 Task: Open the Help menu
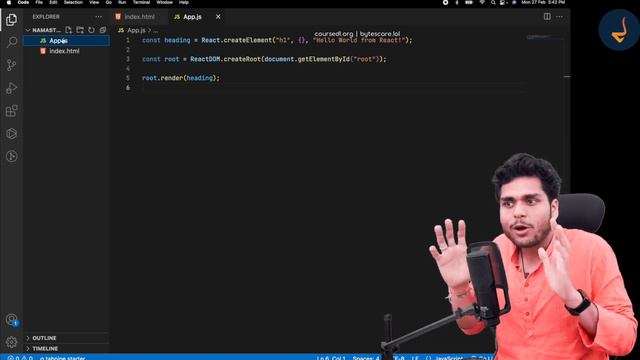184,2
